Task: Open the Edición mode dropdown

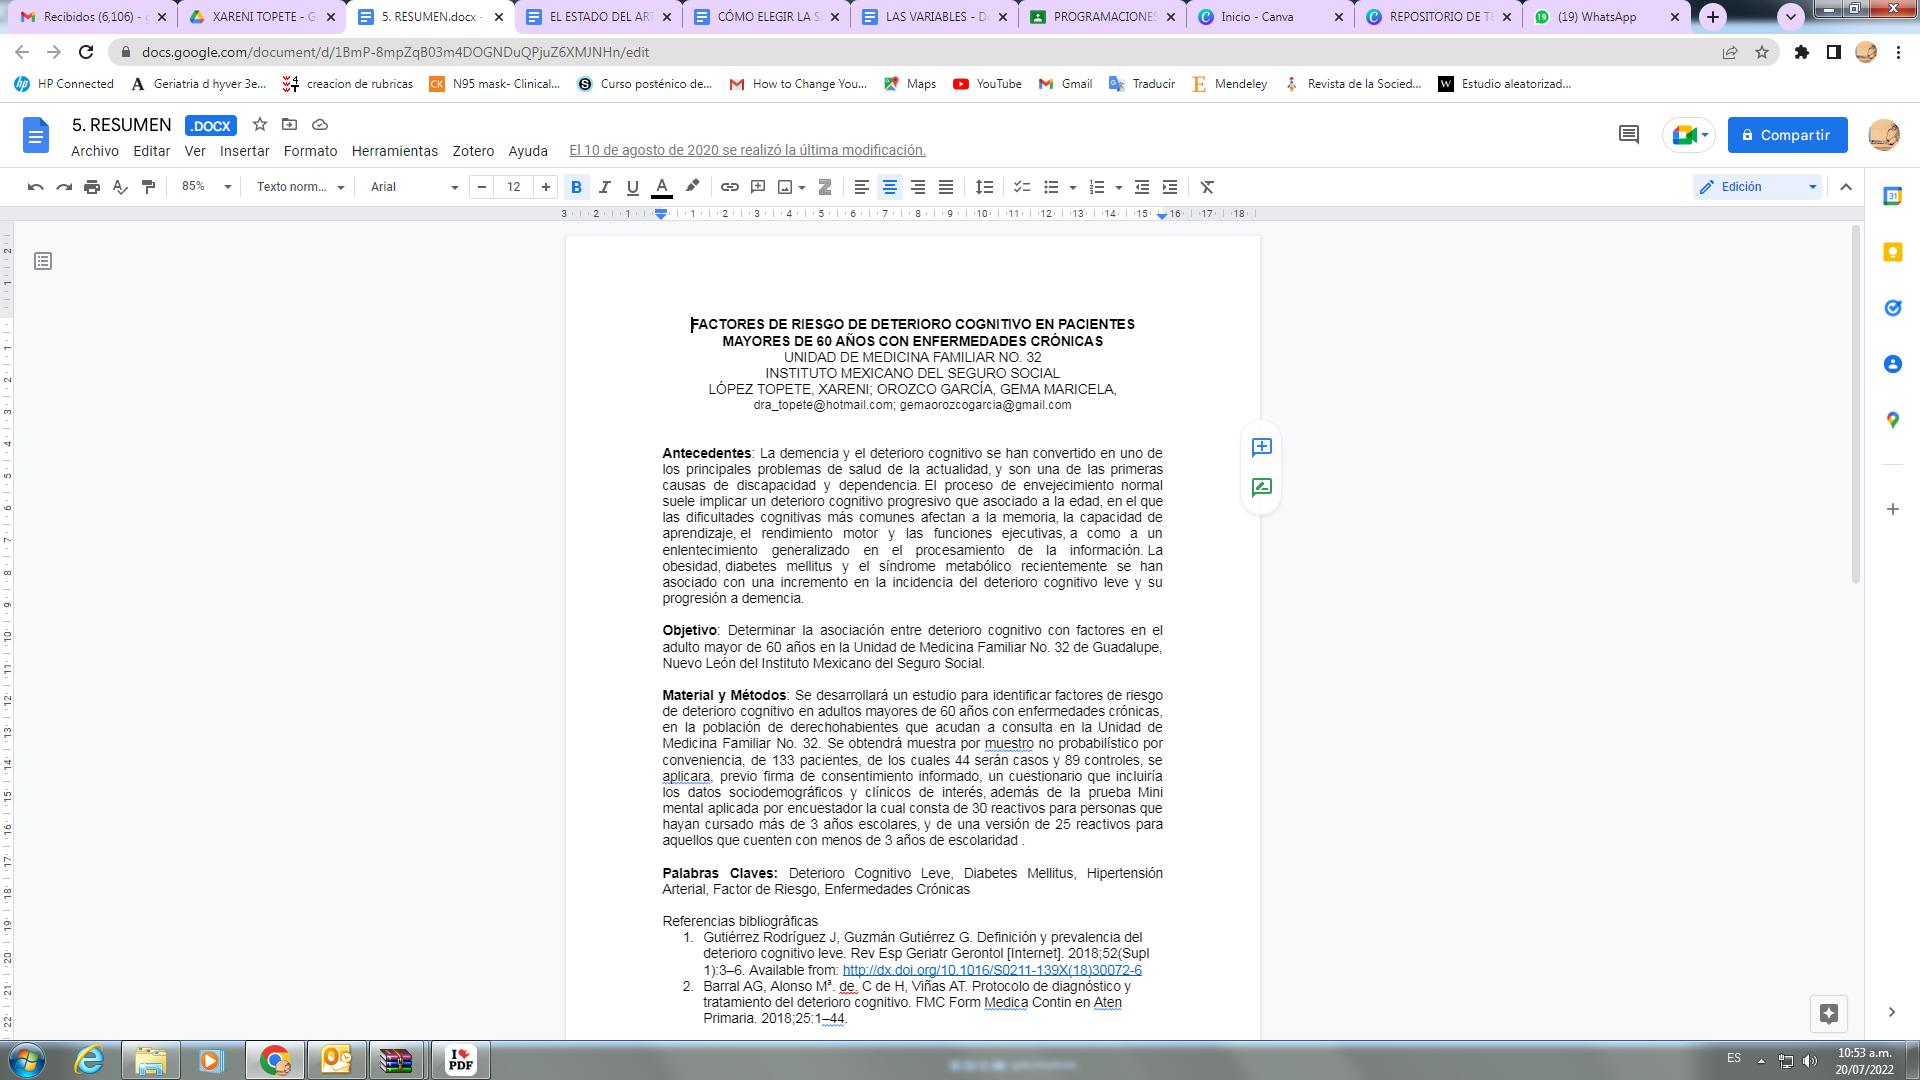Action: coord(1757,187)
